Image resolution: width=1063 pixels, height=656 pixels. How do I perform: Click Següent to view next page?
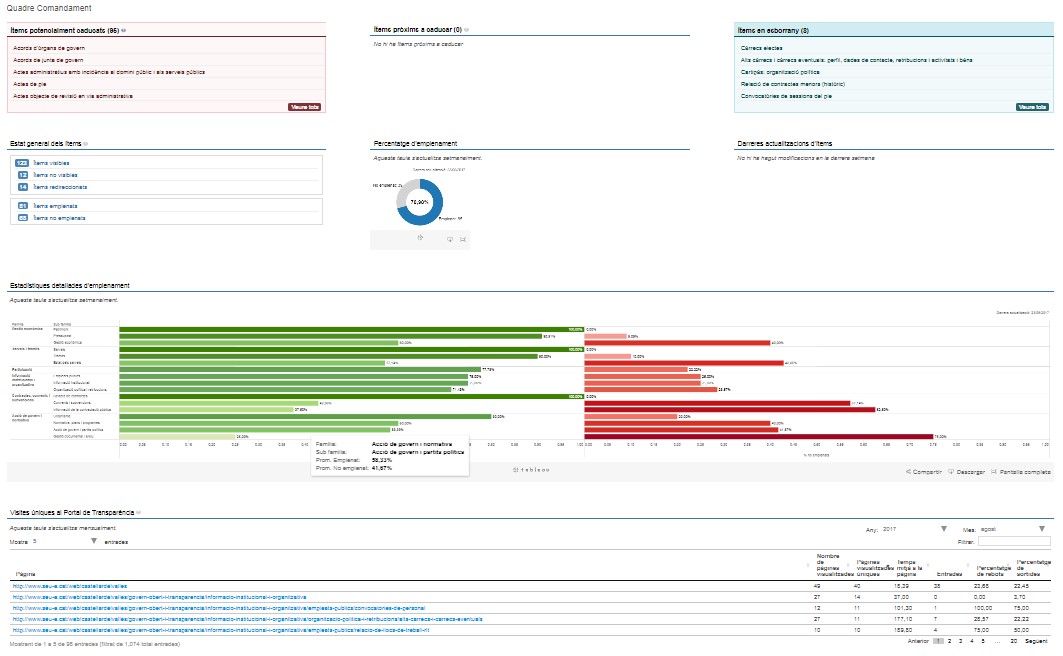1038,640
